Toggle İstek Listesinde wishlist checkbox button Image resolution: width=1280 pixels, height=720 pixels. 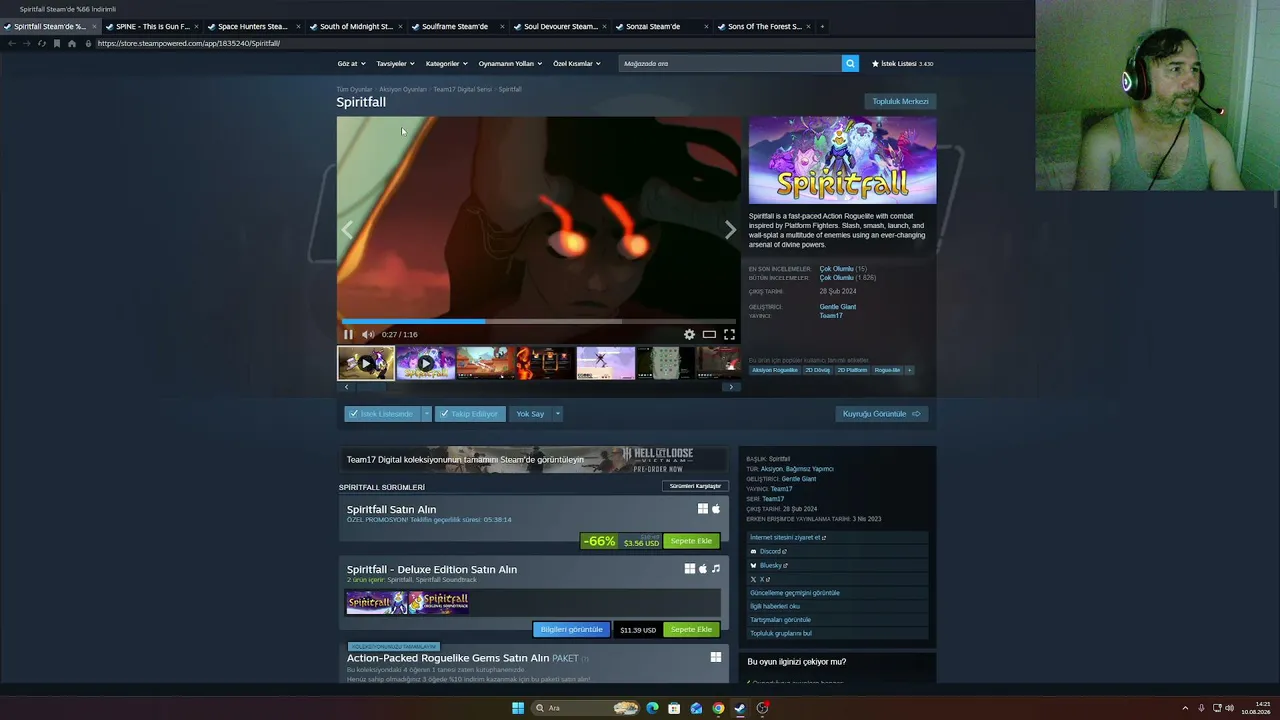click(382, 414)
